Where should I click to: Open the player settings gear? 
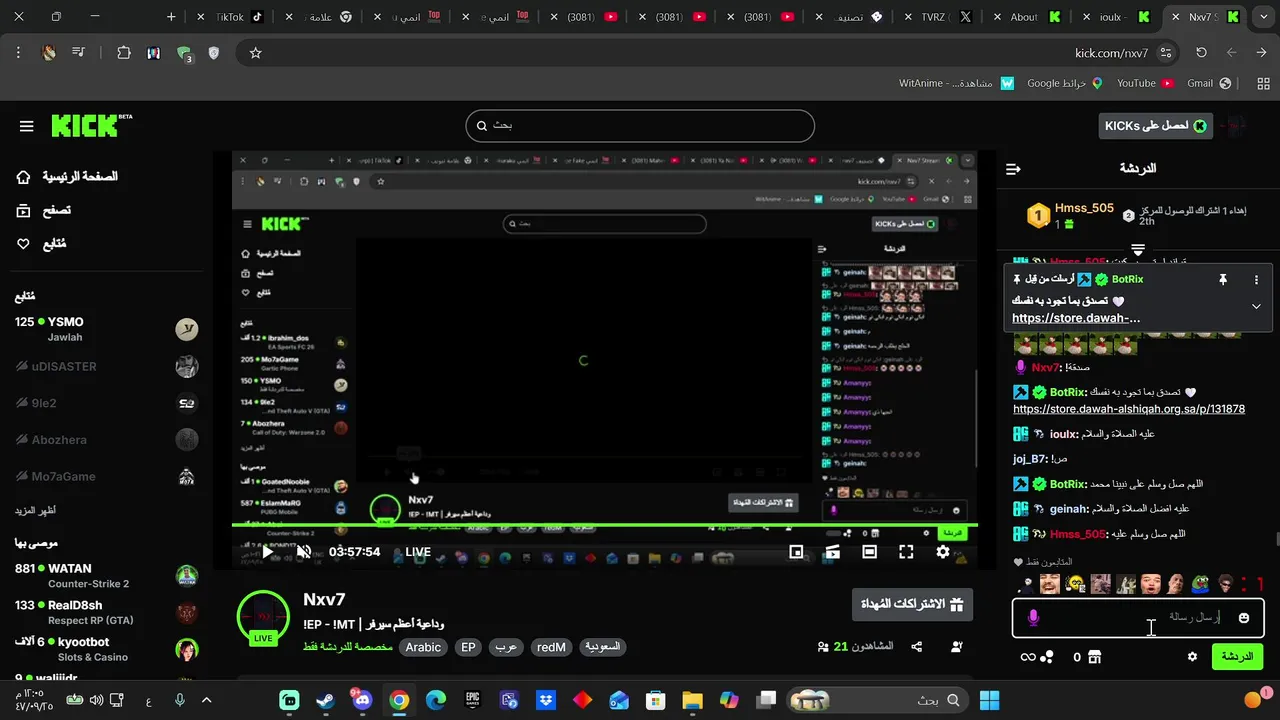click(x=943, y=552)
